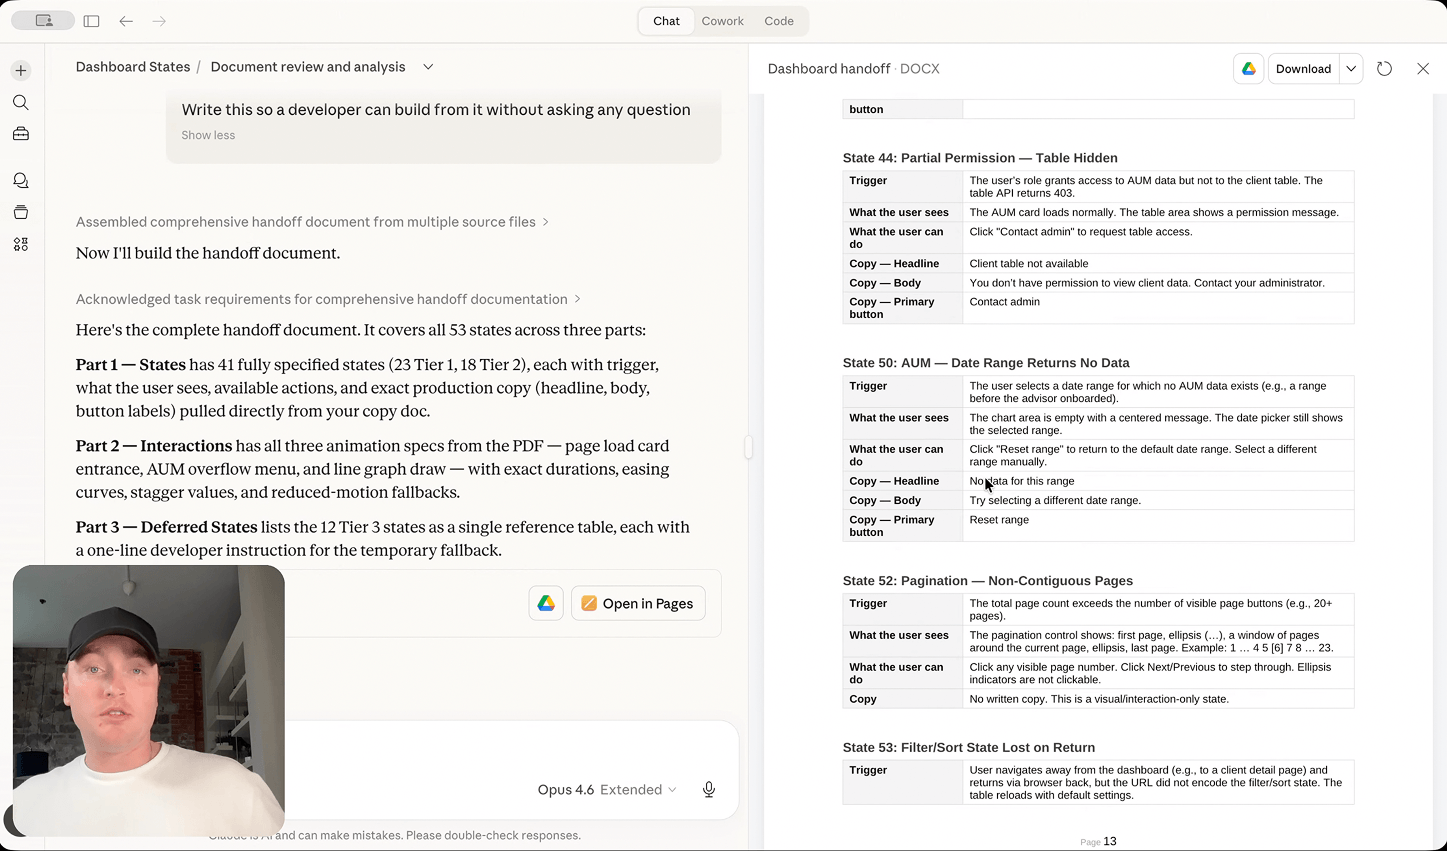Expand 'Acknowledged task requirements' thinking step
1447x851 pixels.
point(328,299)
